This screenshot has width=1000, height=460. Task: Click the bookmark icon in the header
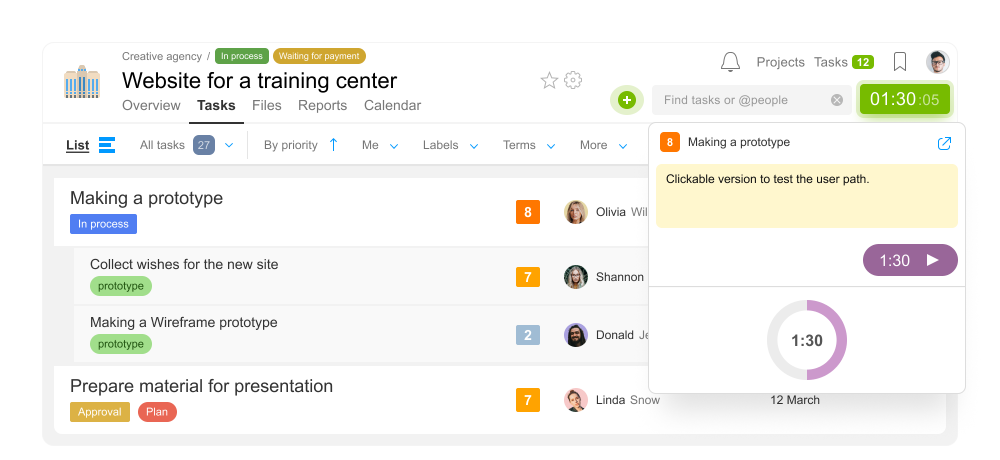pyautogui.click(x=900, y=62)
